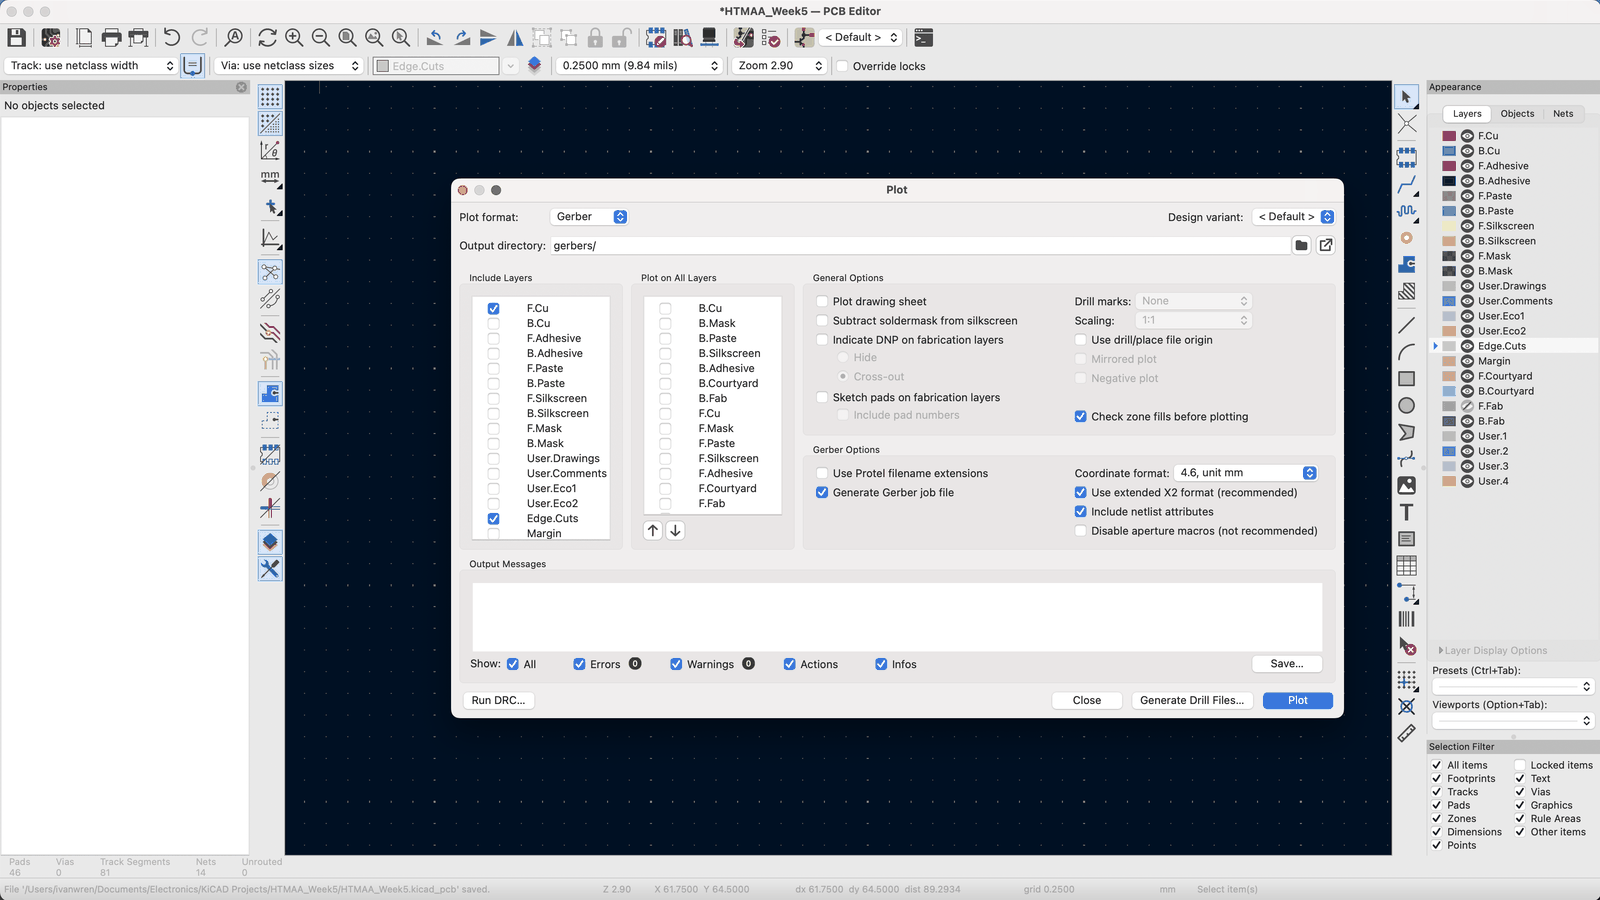Choose the Add image tool

1407,485
